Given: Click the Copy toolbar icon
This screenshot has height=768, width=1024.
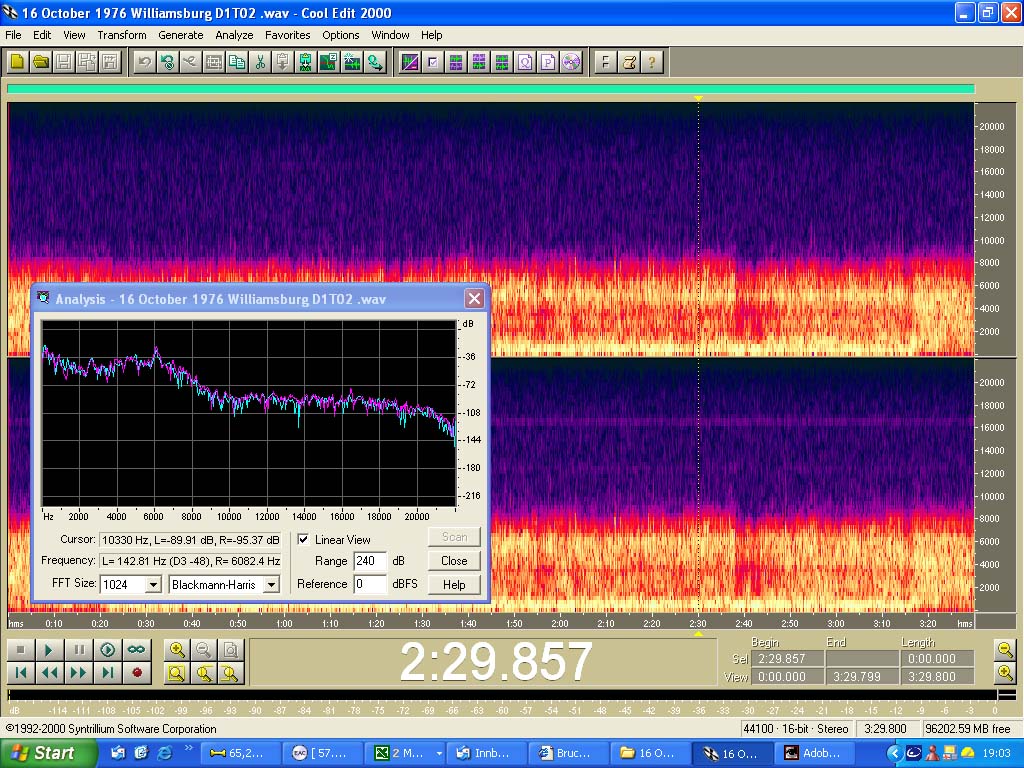Looking at the screenshot, I should [x=237, y=62].
